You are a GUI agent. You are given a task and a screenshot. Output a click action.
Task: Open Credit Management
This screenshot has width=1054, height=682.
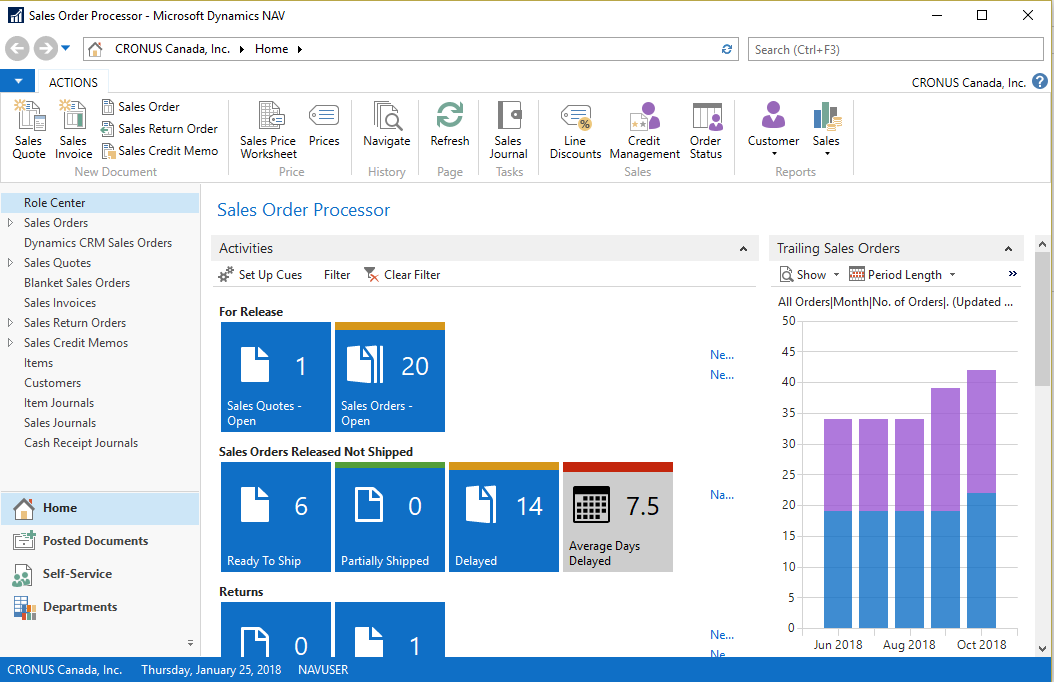click(x=645, y=130)
